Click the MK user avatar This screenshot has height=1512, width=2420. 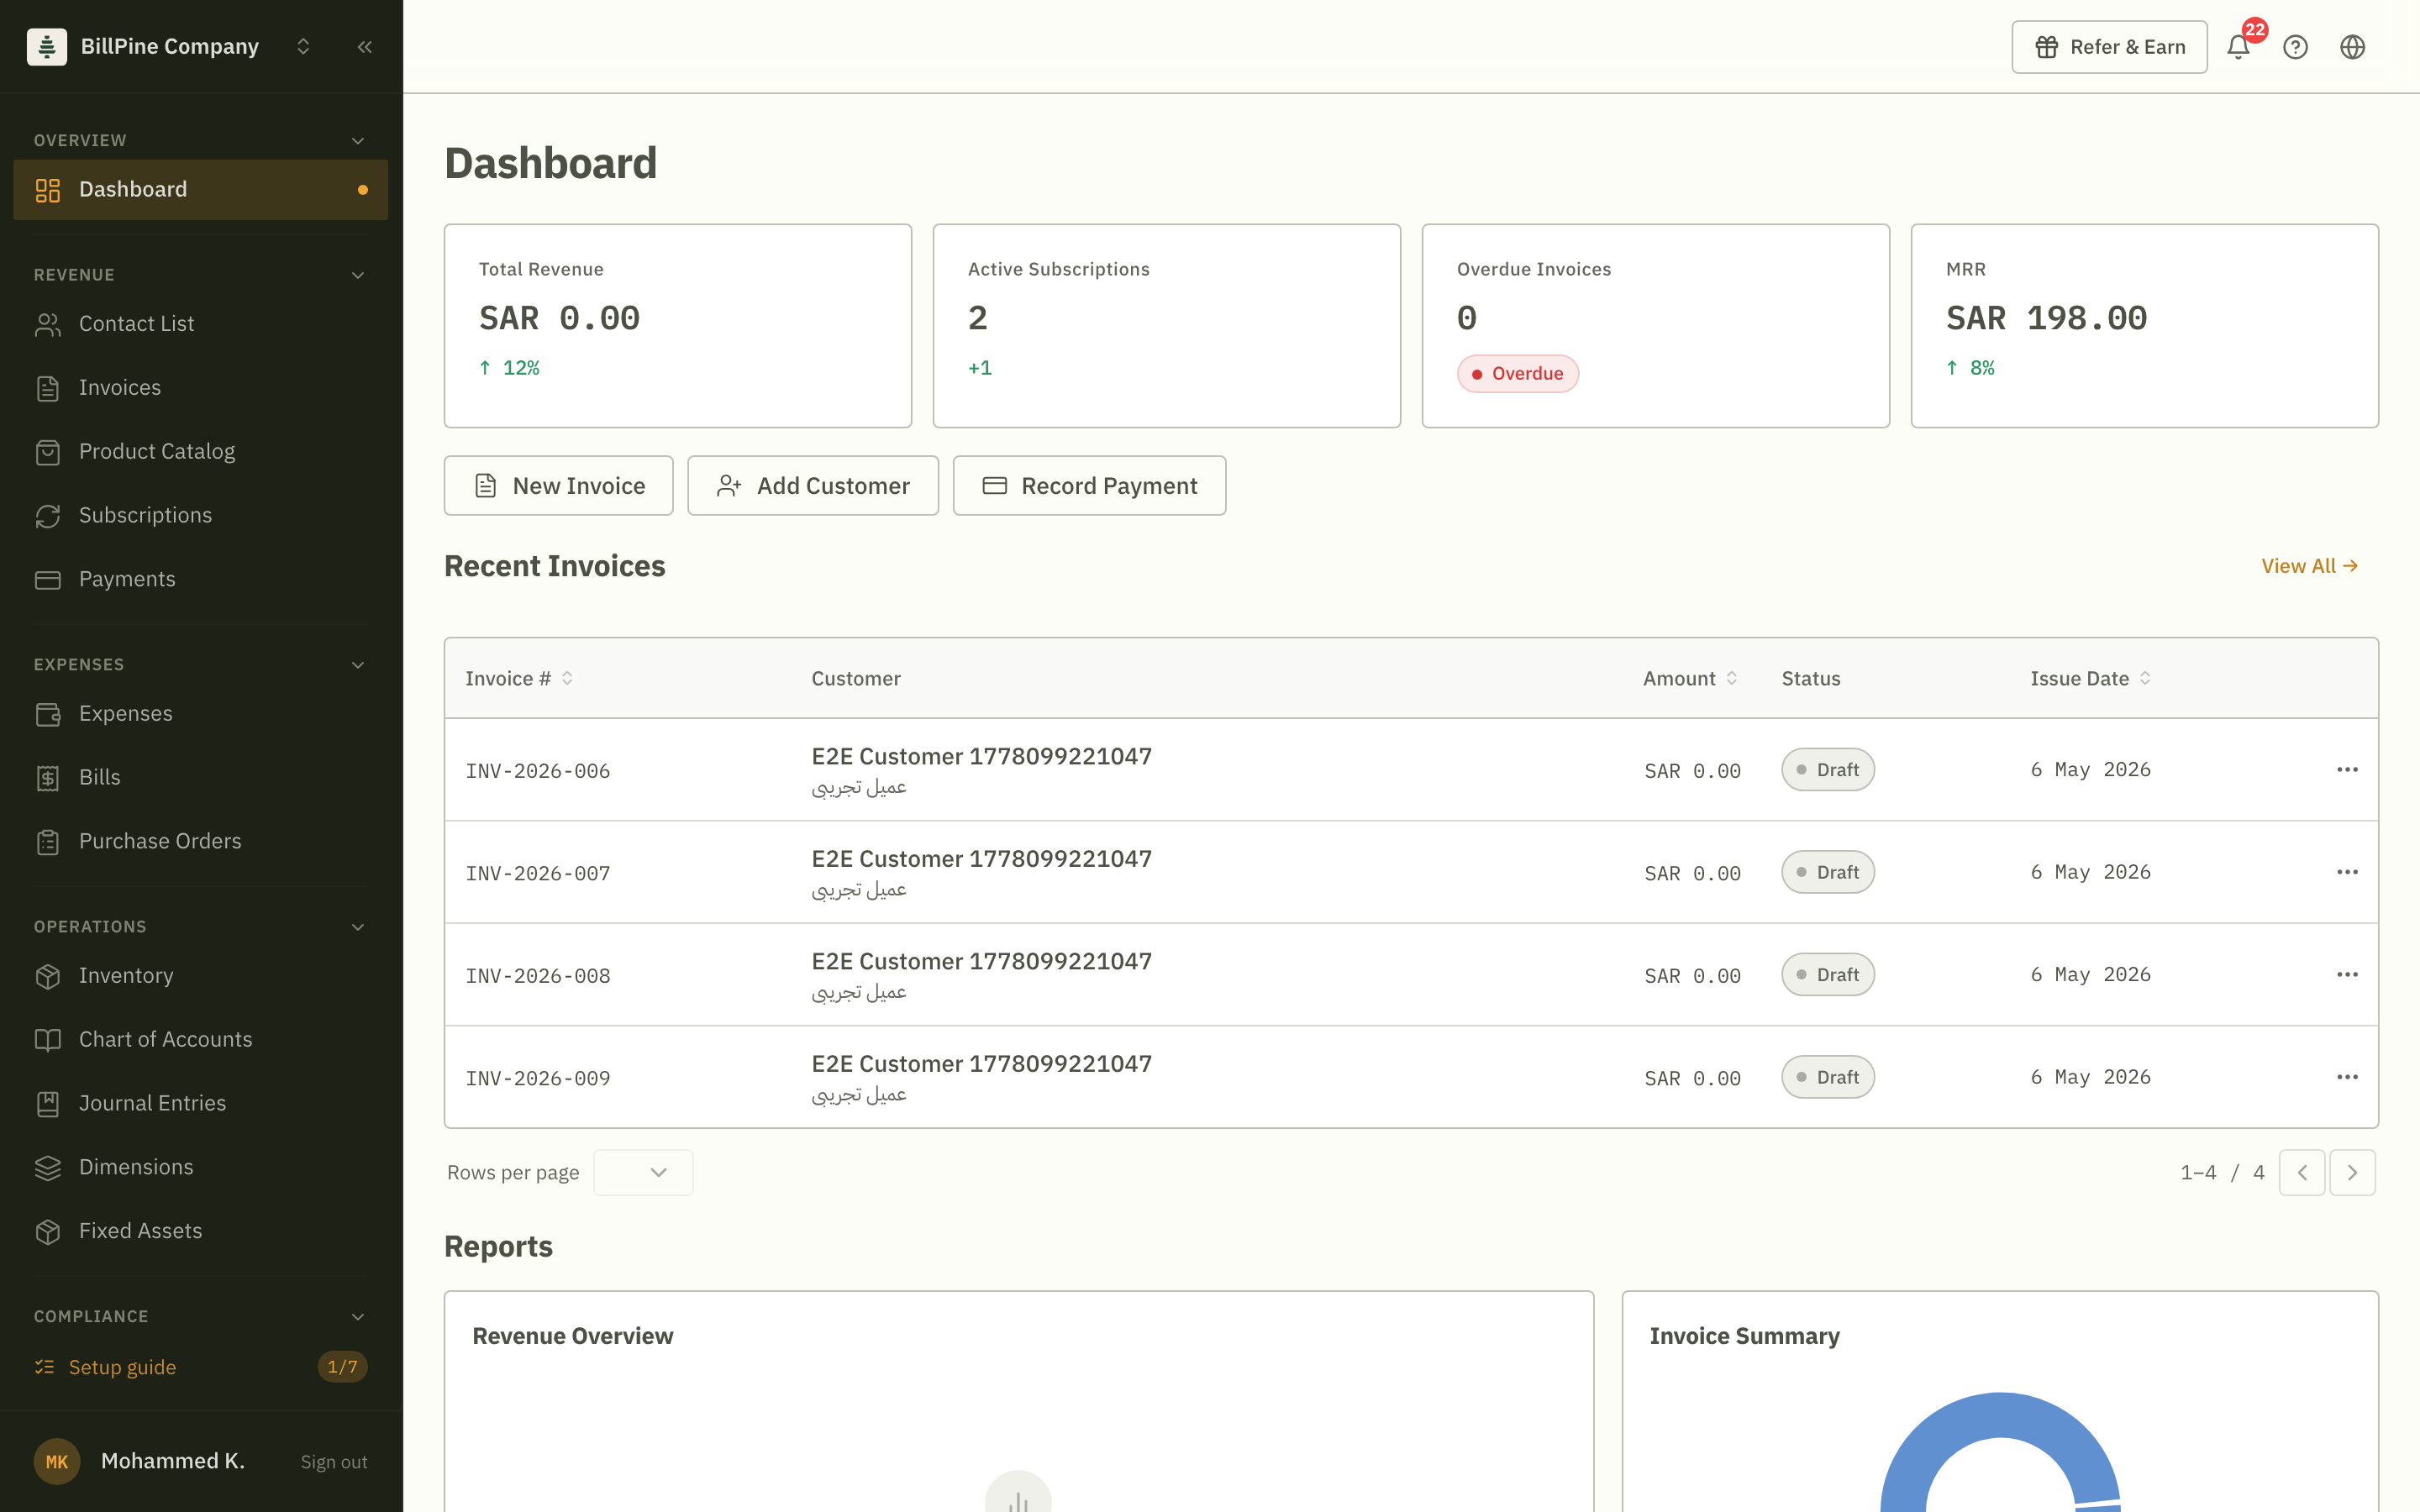coord(57,1462)
